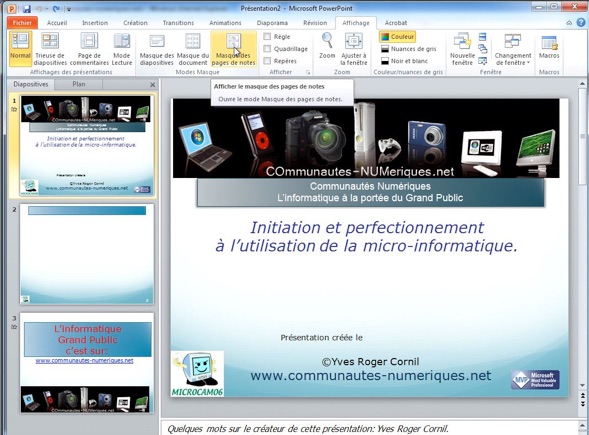Image resolution: width=589 pixels, height=435 pixels.
Task: Click the slide 1 animation star indicator
Action: pyautogui.click(x=14, y=109)
